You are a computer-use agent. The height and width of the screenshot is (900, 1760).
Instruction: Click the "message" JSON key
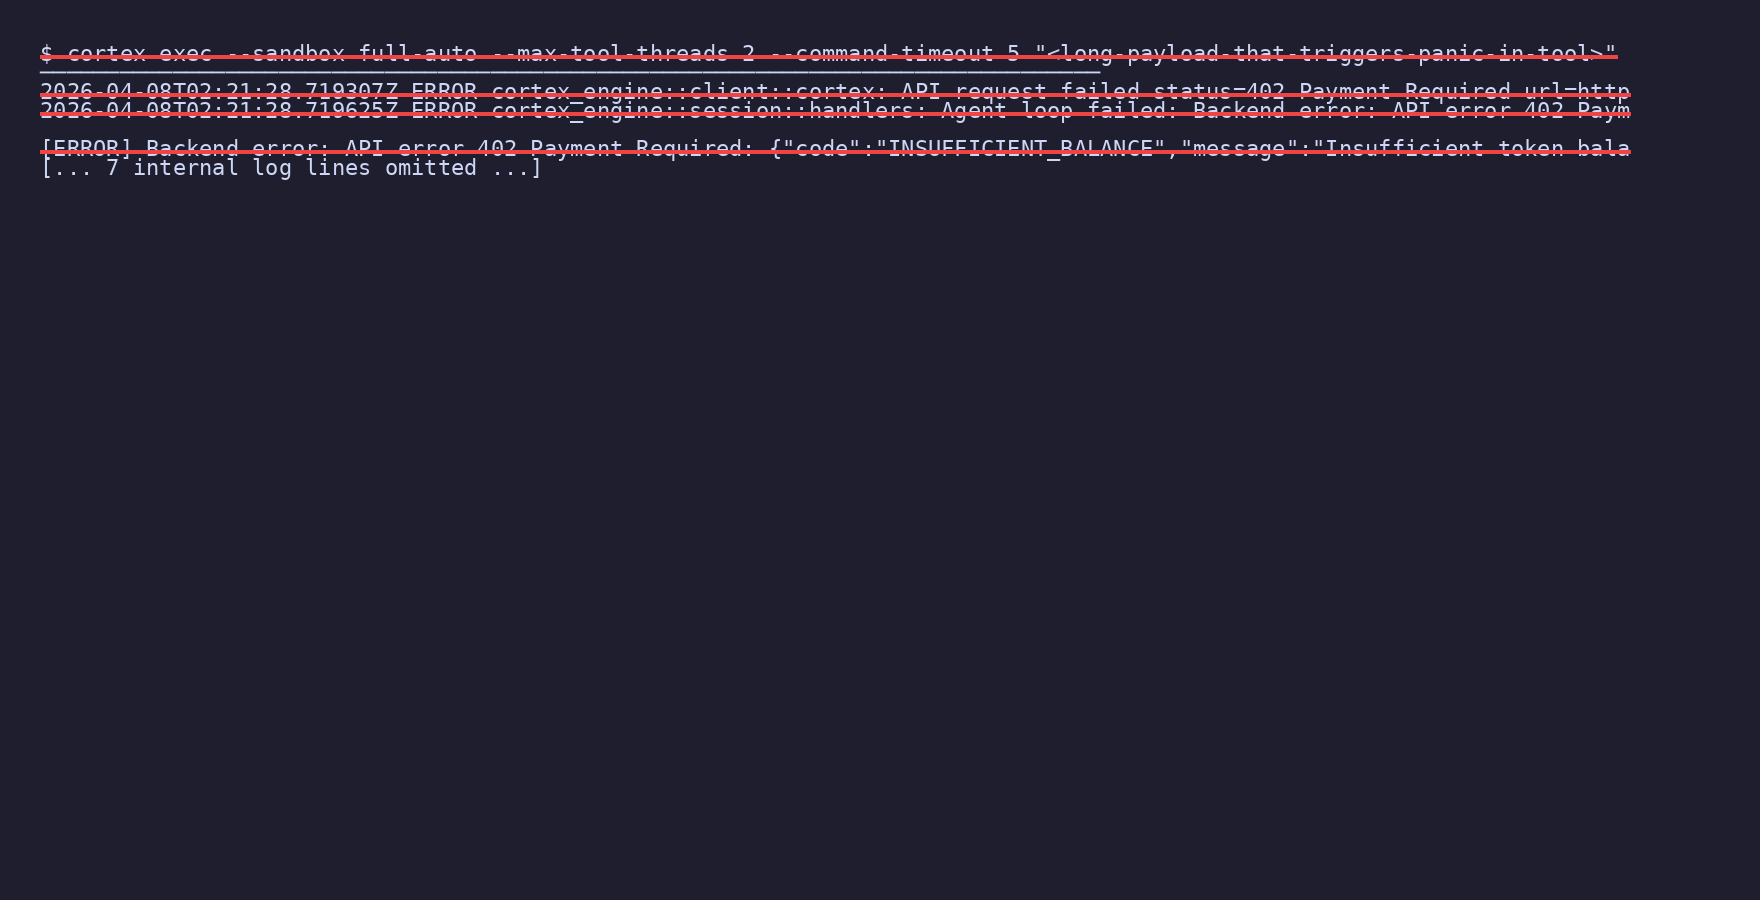pyautogui.click(x=1239, y=149)
